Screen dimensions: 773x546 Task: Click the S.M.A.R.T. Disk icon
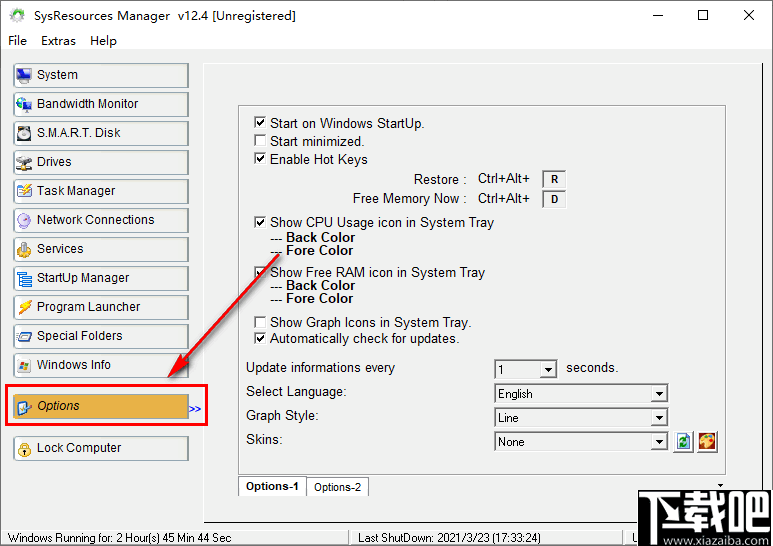click(x=24, y=133)
